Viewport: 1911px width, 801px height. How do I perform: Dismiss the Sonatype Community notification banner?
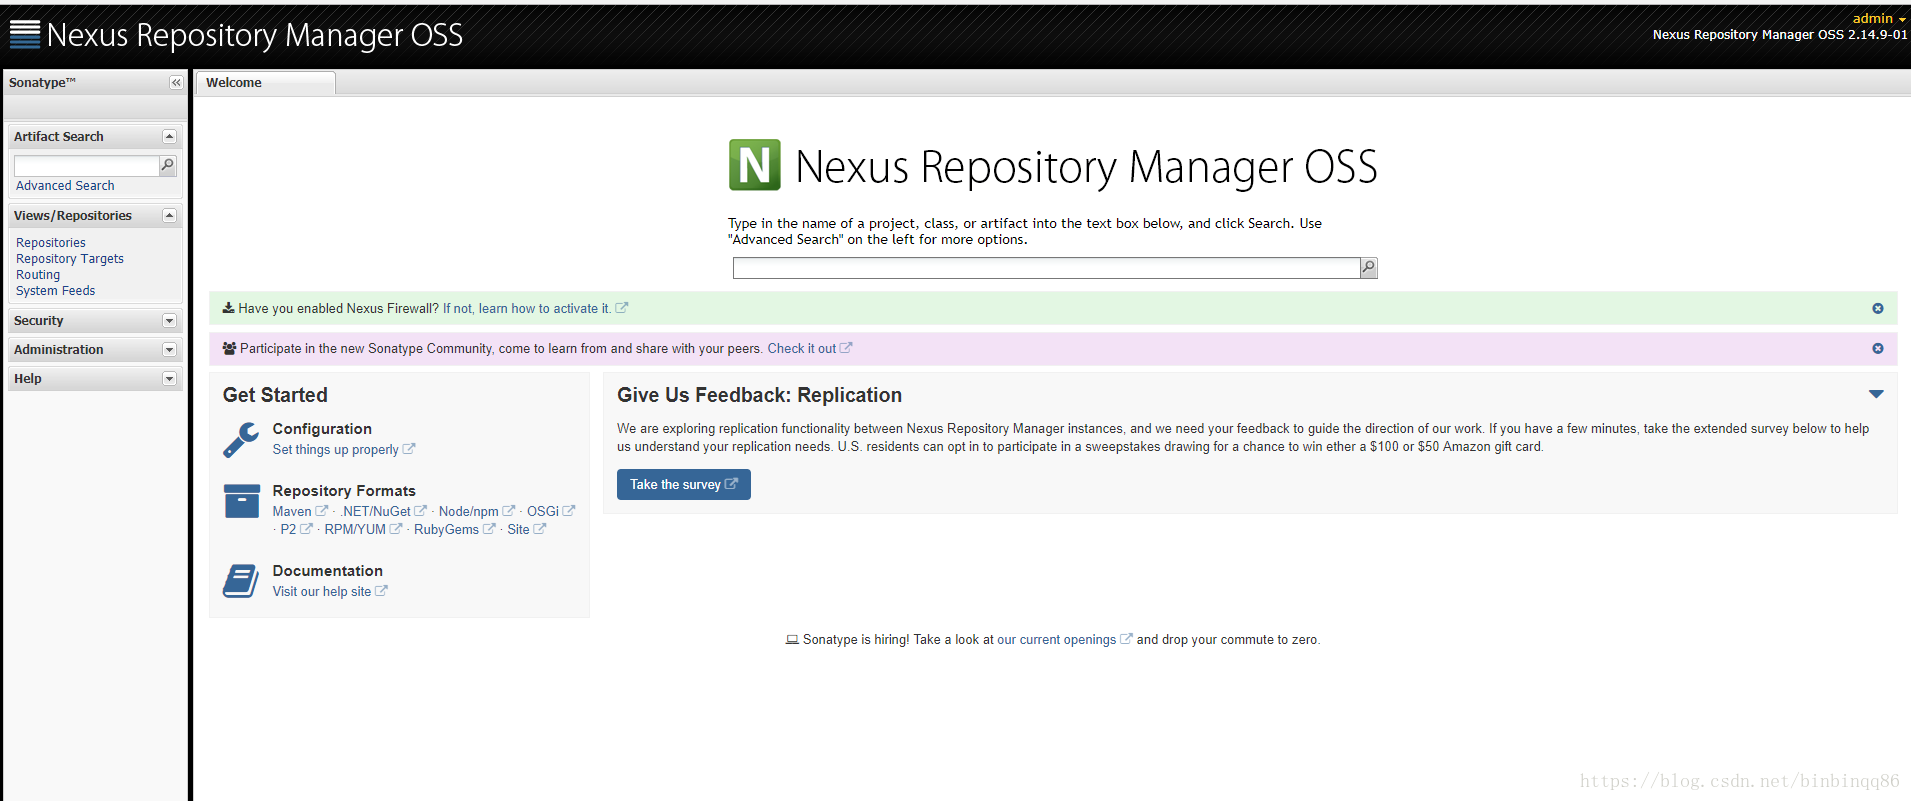1877,349
